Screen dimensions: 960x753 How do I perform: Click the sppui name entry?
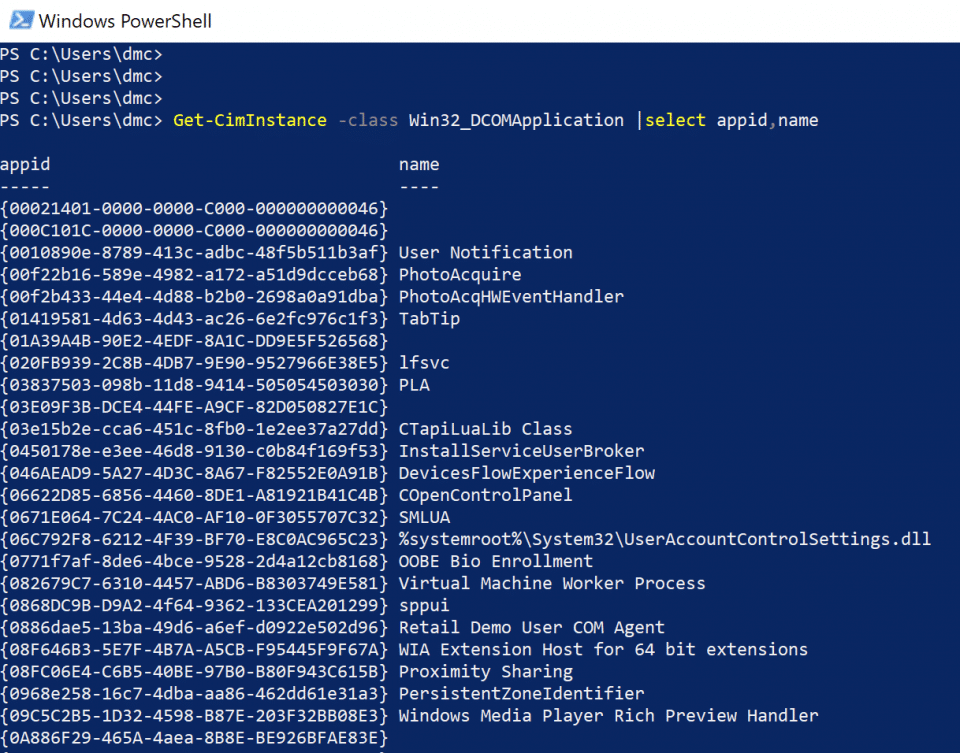[x=424, y=605]
